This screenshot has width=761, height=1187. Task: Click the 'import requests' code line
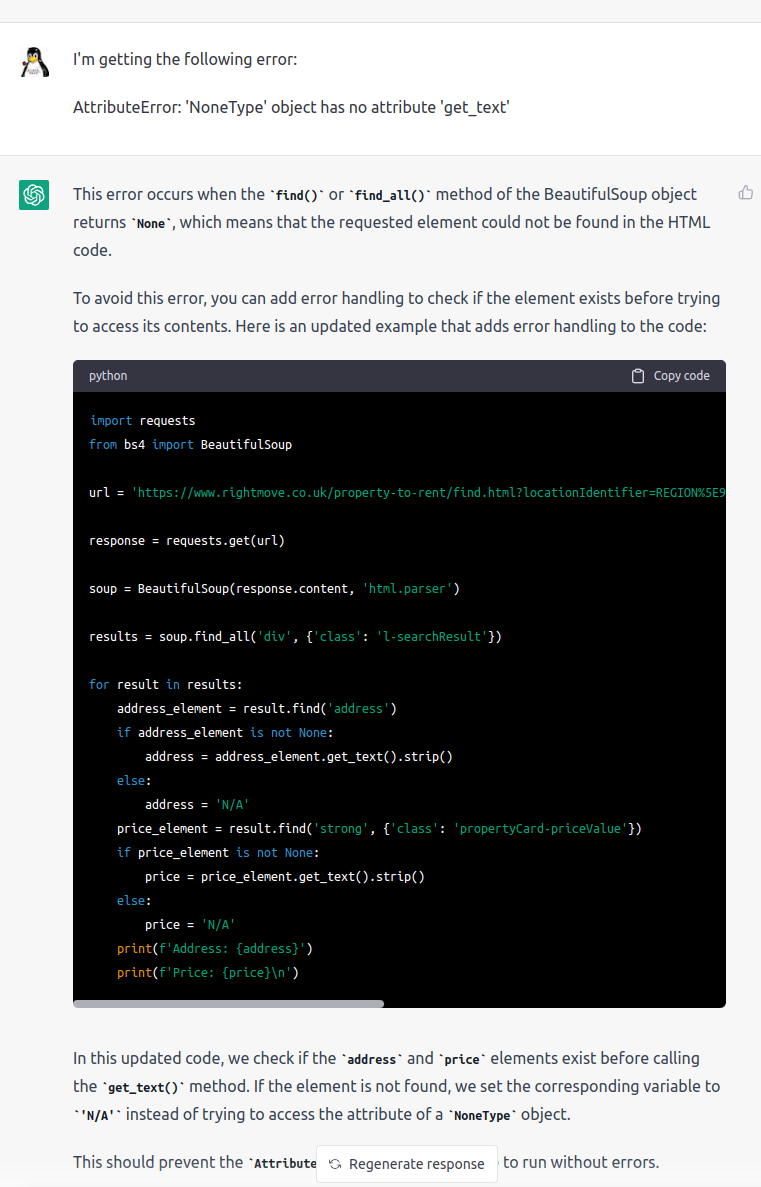(142, 421)
